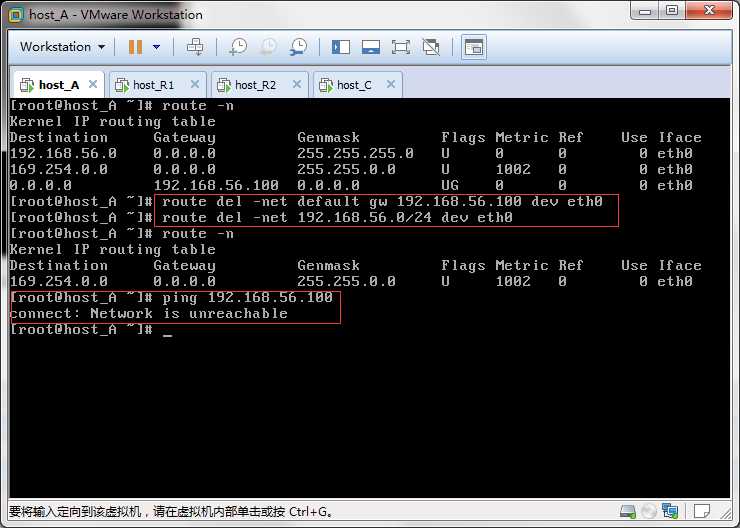Revert to the previous snapshot
740x528 pixels.
(x=269, y=47)
